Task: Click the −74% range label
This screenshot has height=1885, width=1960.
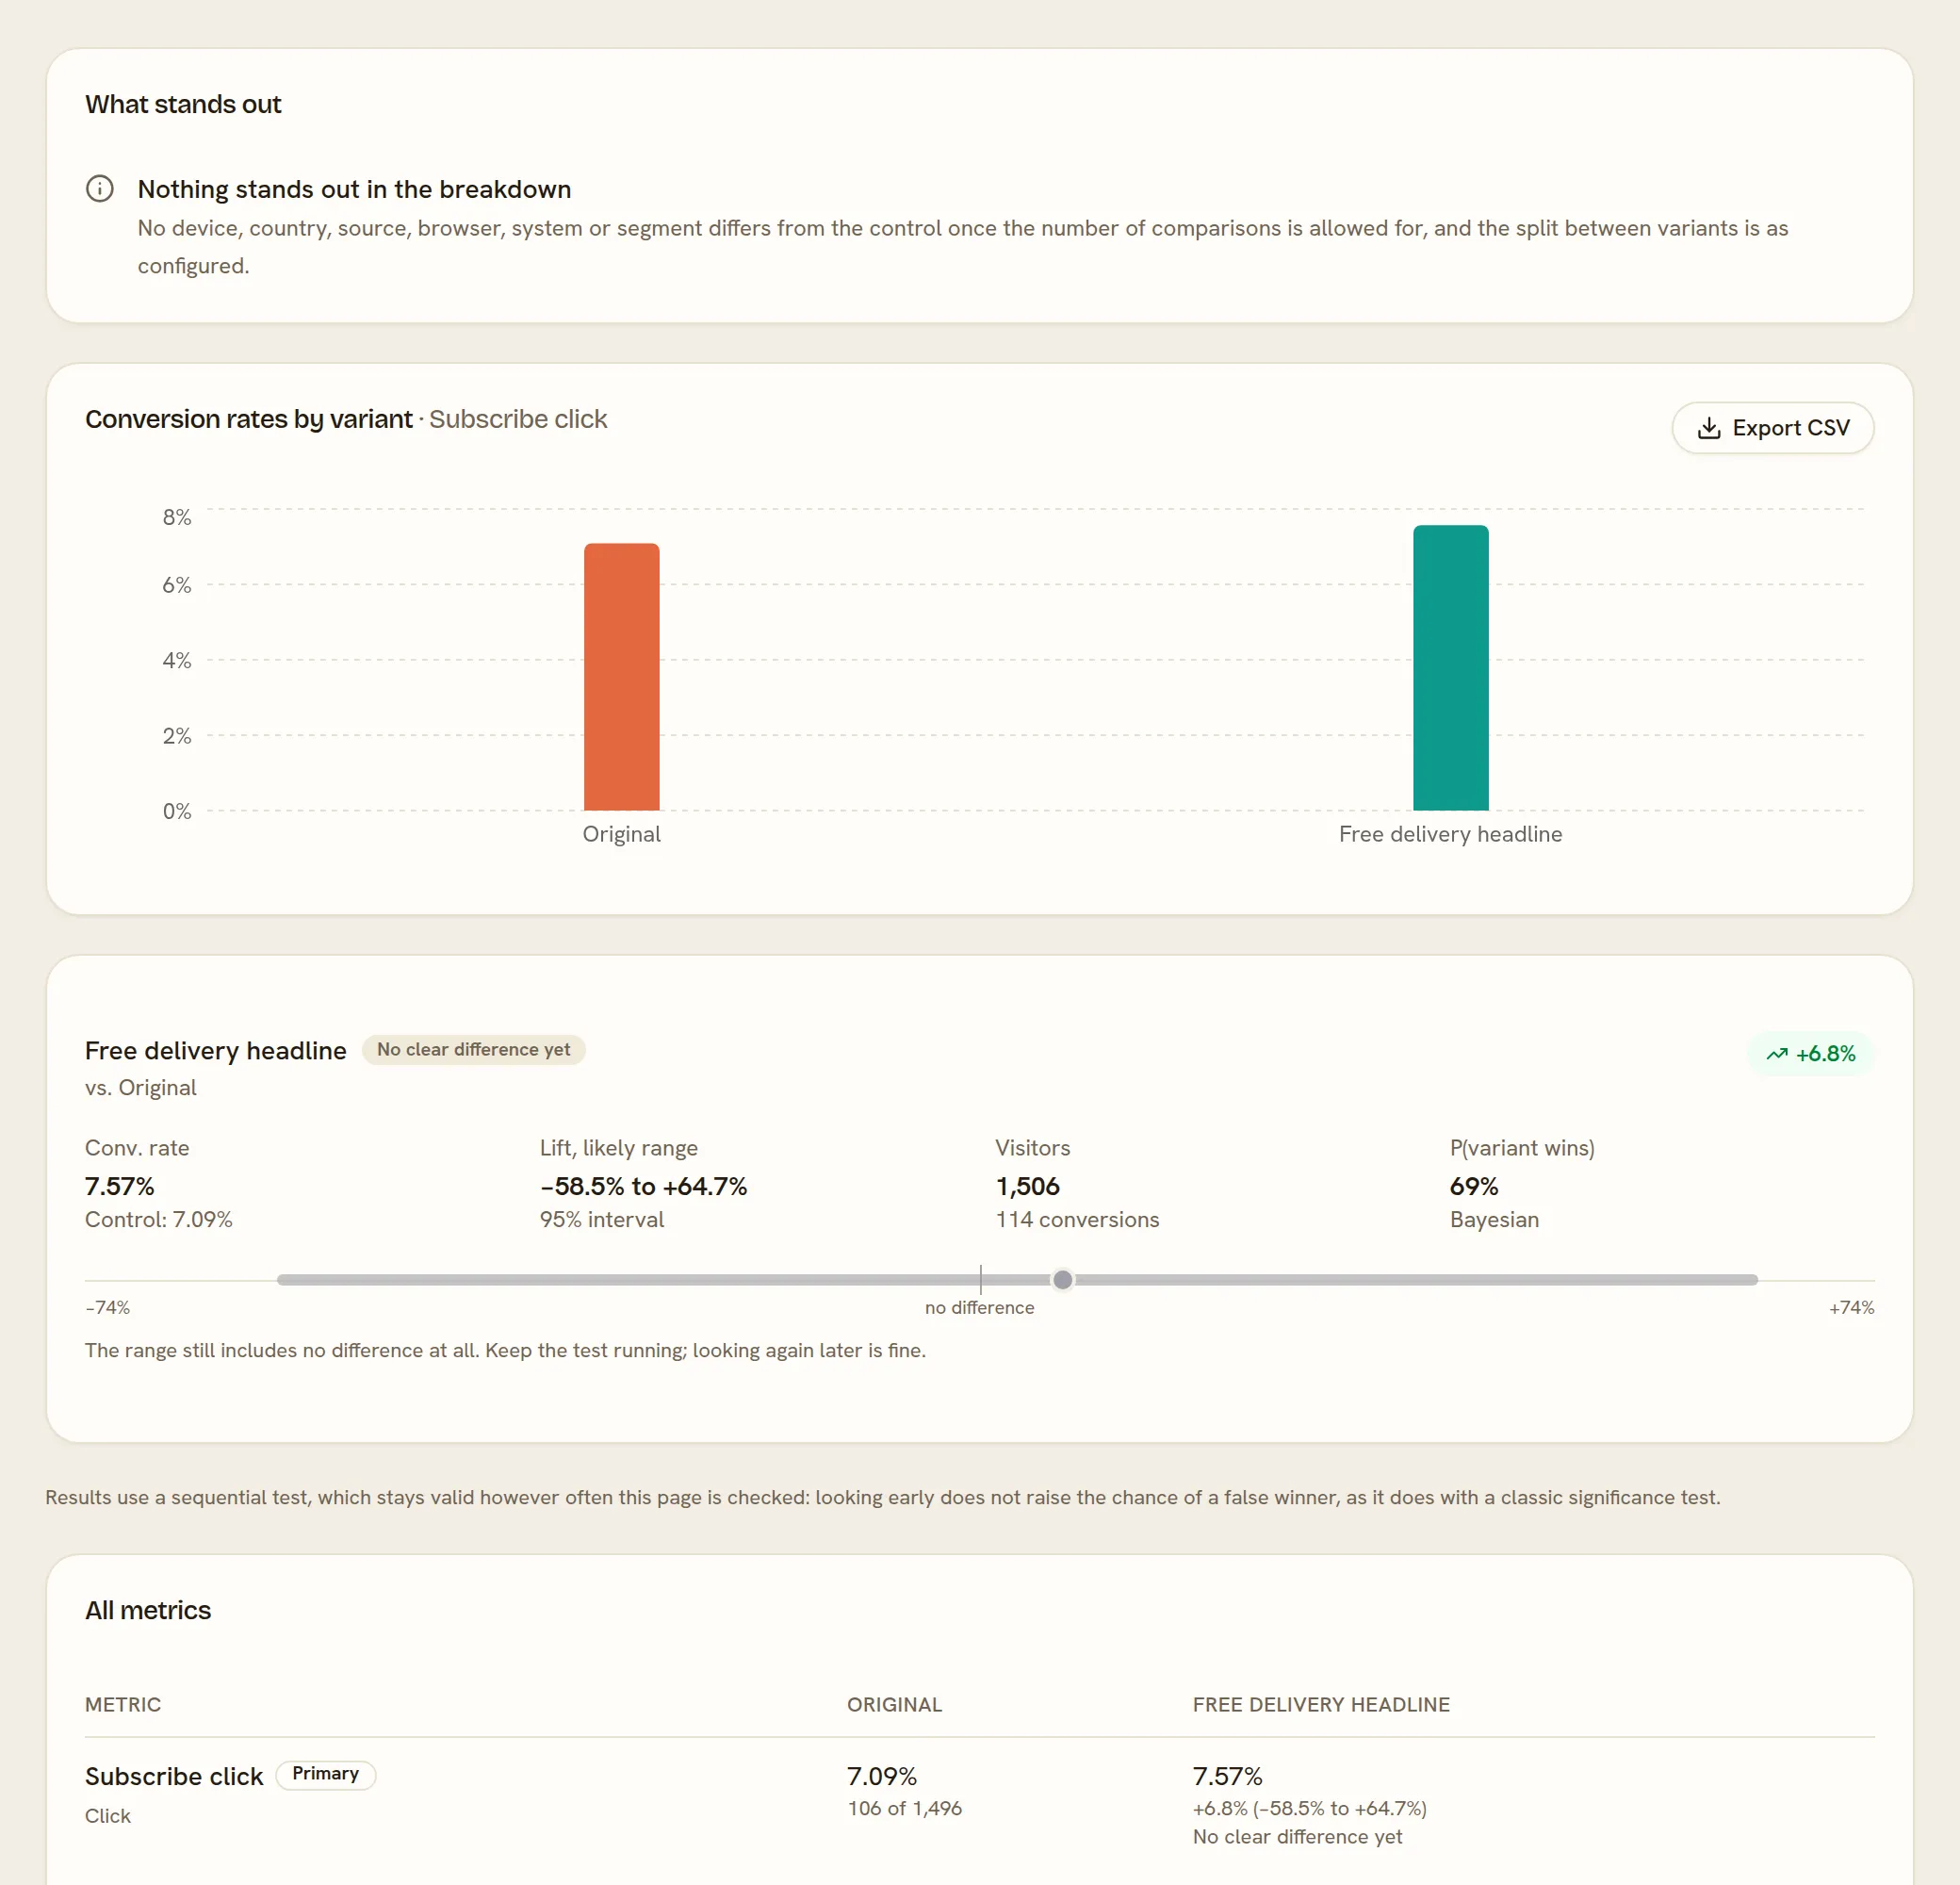Action: 107,1307
